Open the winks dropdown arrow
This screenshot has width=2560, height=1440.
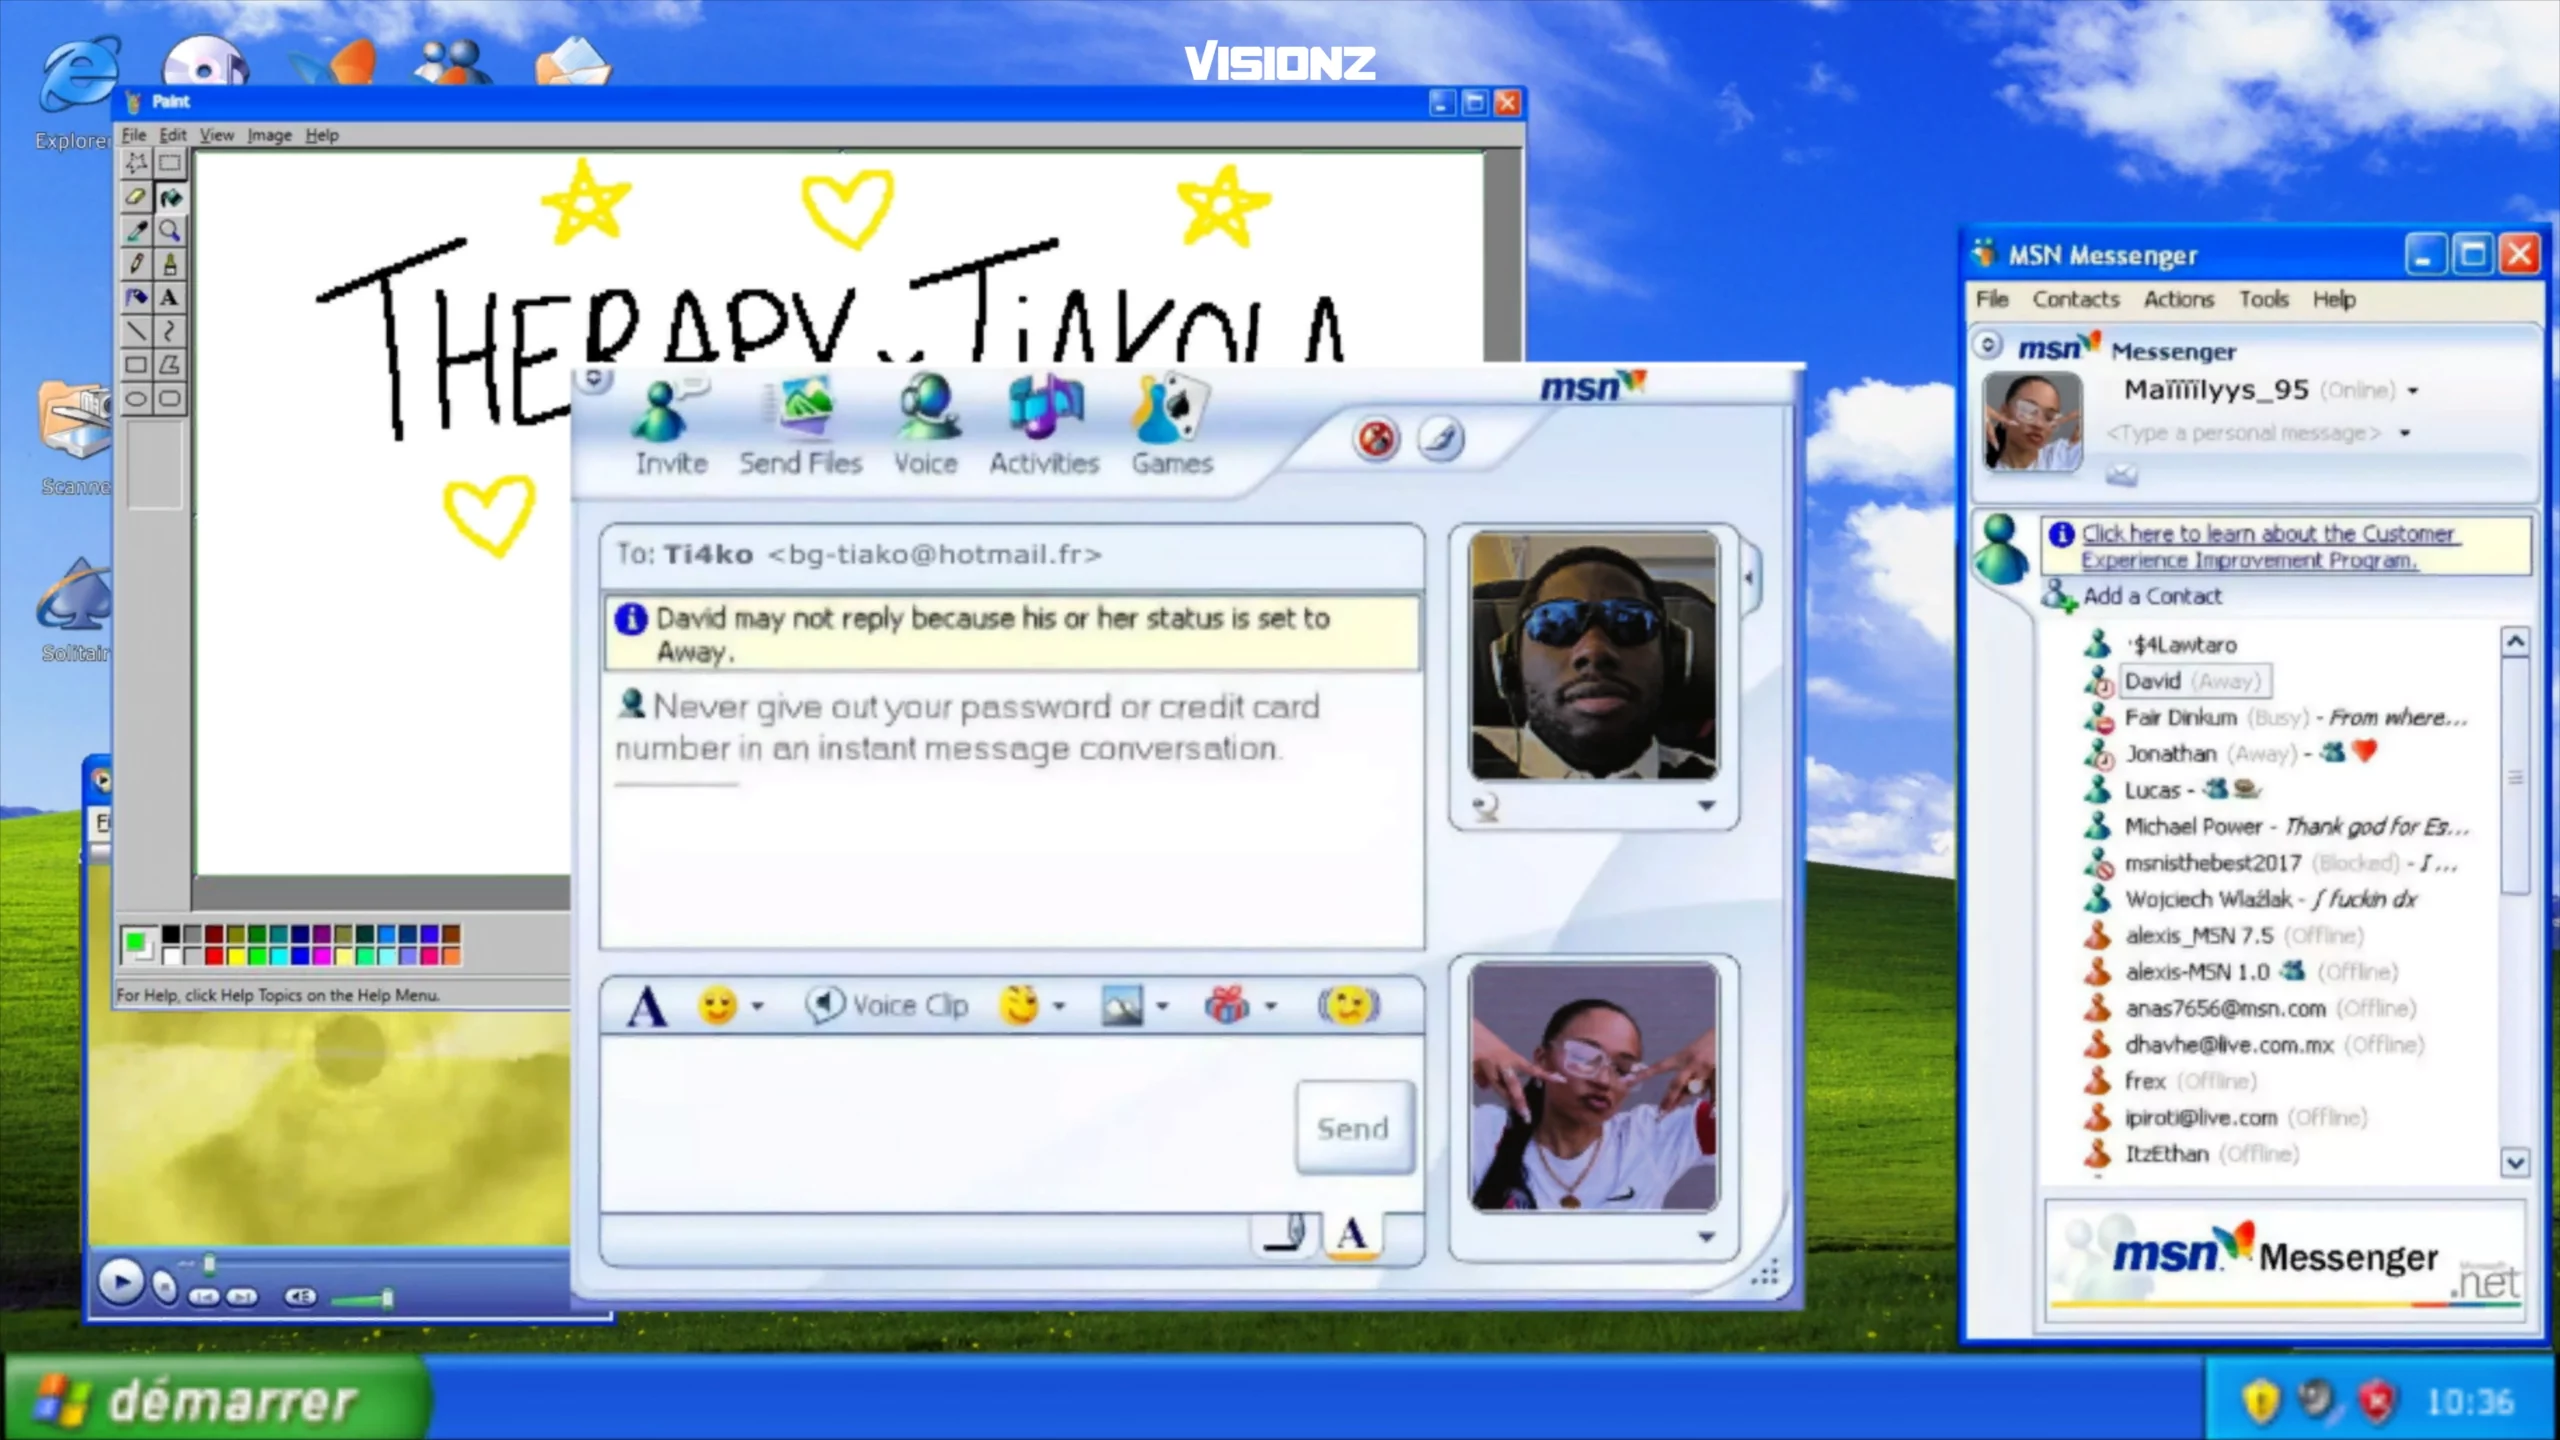(1059, 1006)
